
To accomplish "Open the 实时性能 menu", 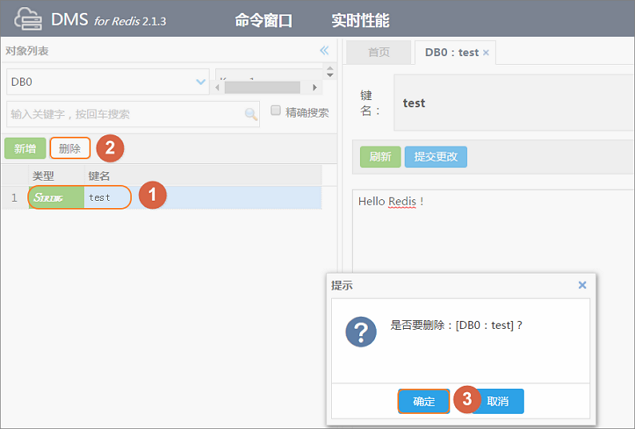I will (x=360, y=20).
